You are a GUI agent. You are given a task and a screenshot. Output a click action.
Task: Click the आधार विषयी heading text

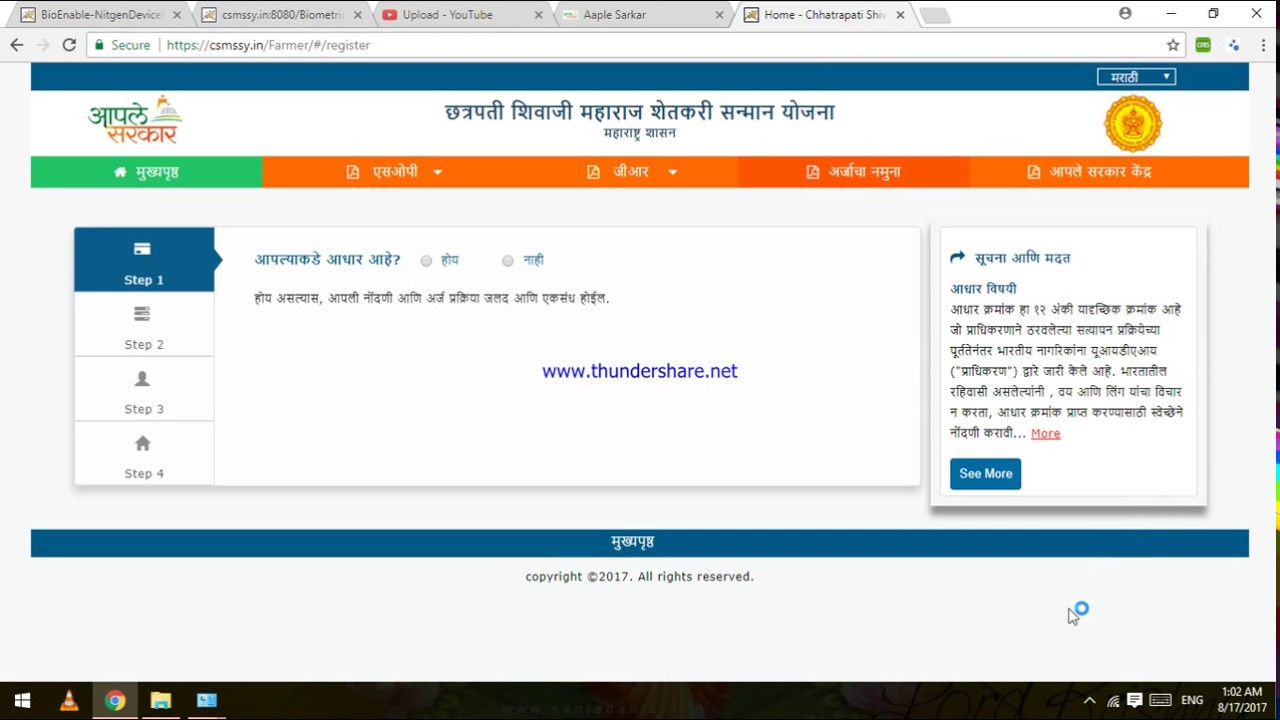pyautogui.click(x=983, y=288)
